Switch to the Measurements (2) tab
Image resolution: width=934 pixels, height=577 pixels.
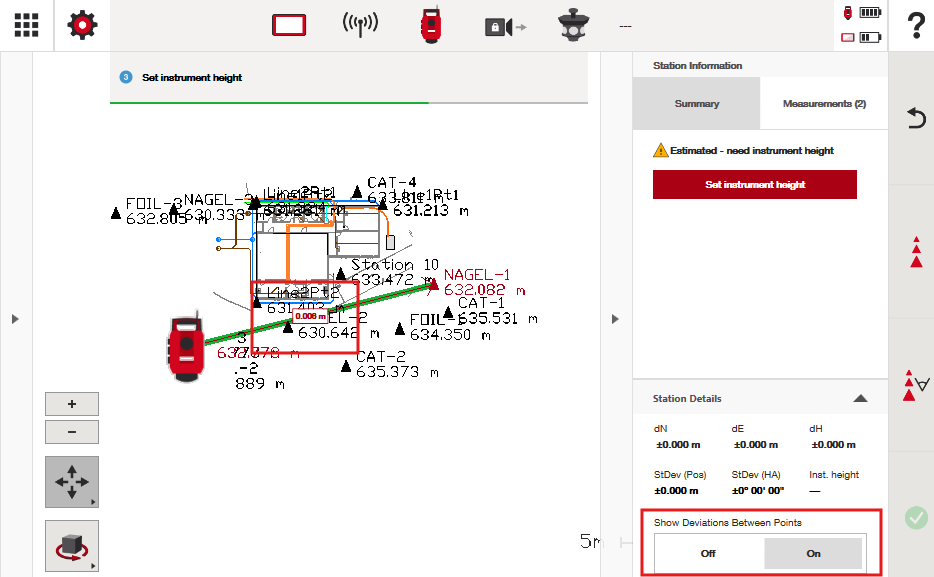(x=824, y=104)
